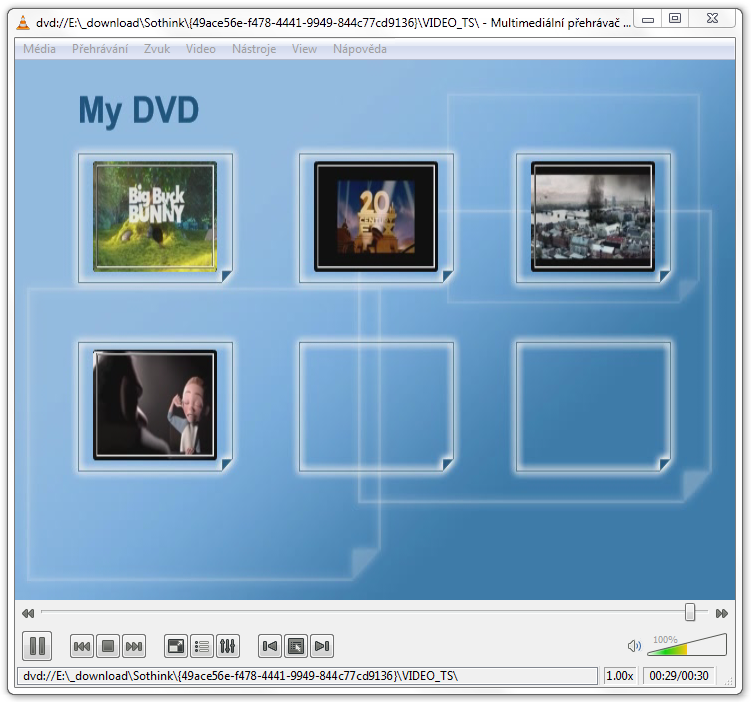
Task: Open the Zvuk menu
Action: (x=157, y=49)
